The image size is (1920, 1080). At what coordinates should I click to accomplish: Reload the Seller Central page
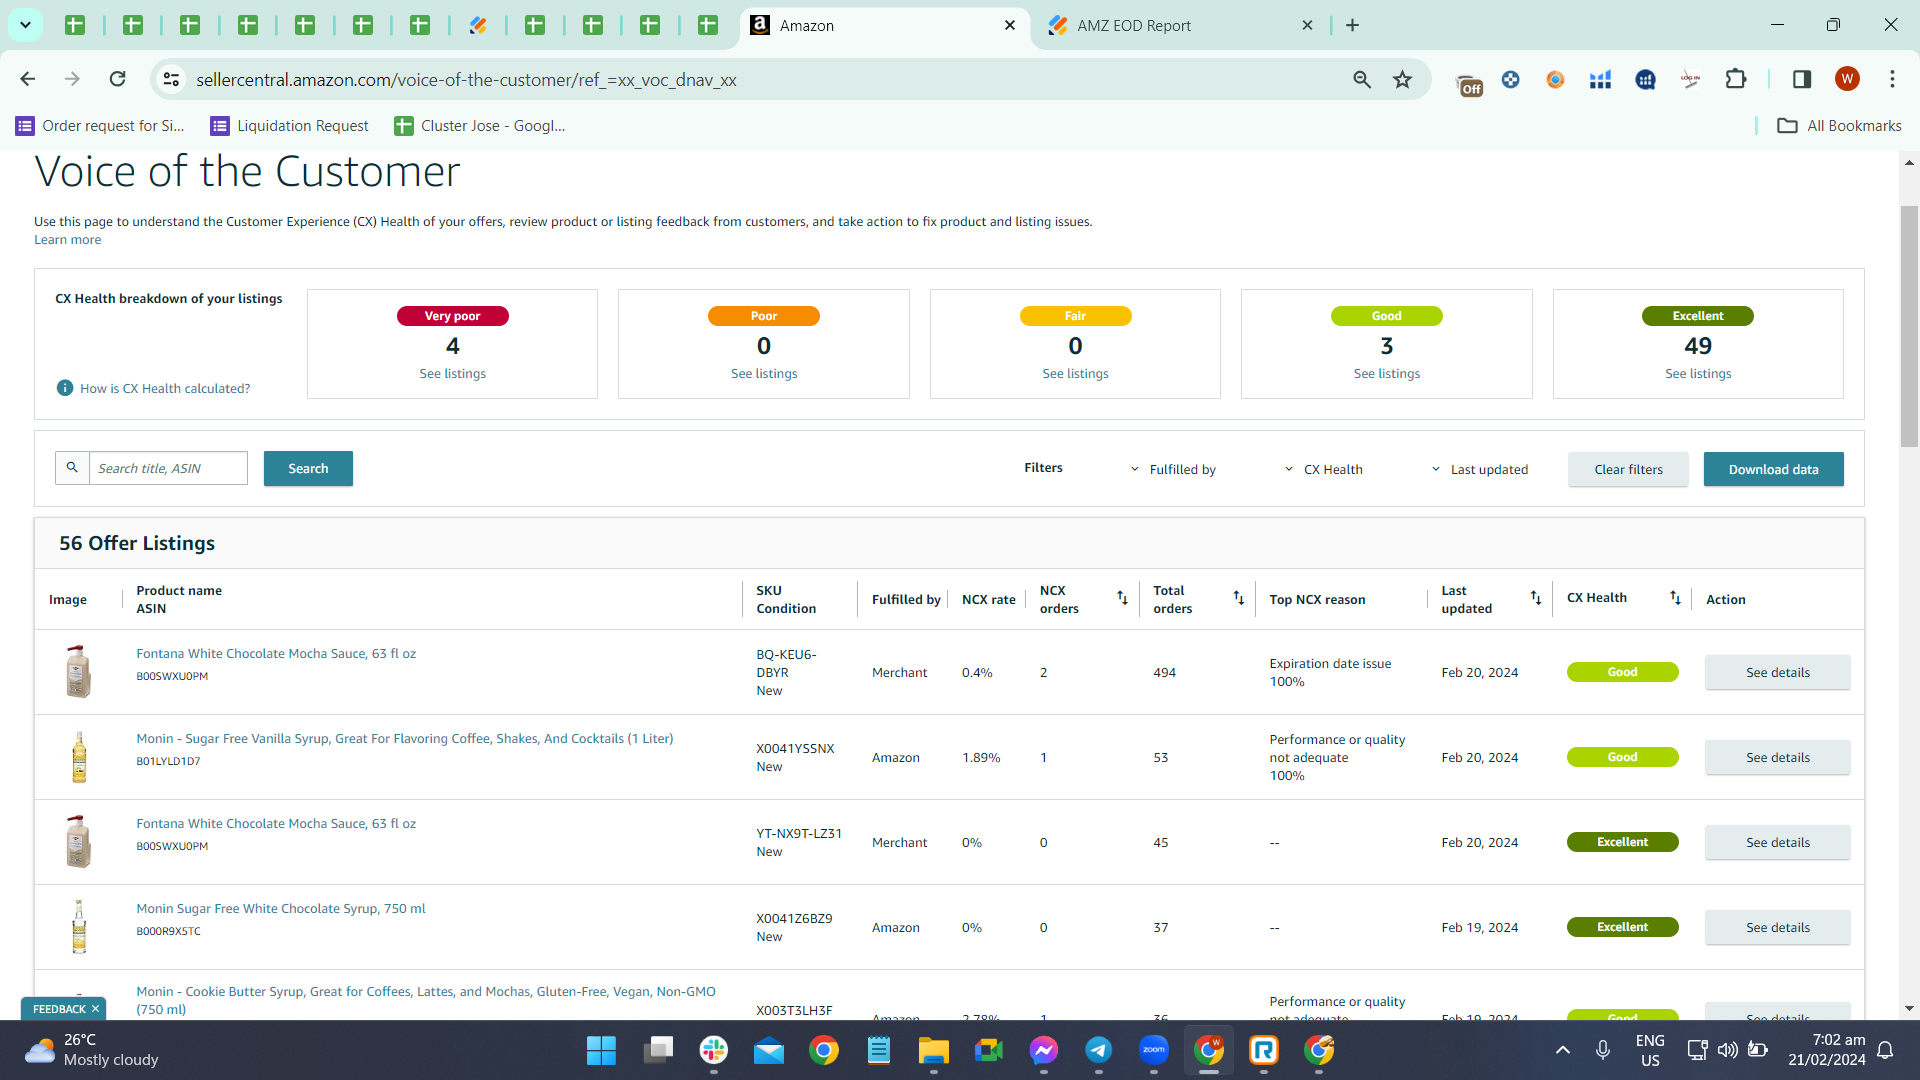tap(118, 79)
